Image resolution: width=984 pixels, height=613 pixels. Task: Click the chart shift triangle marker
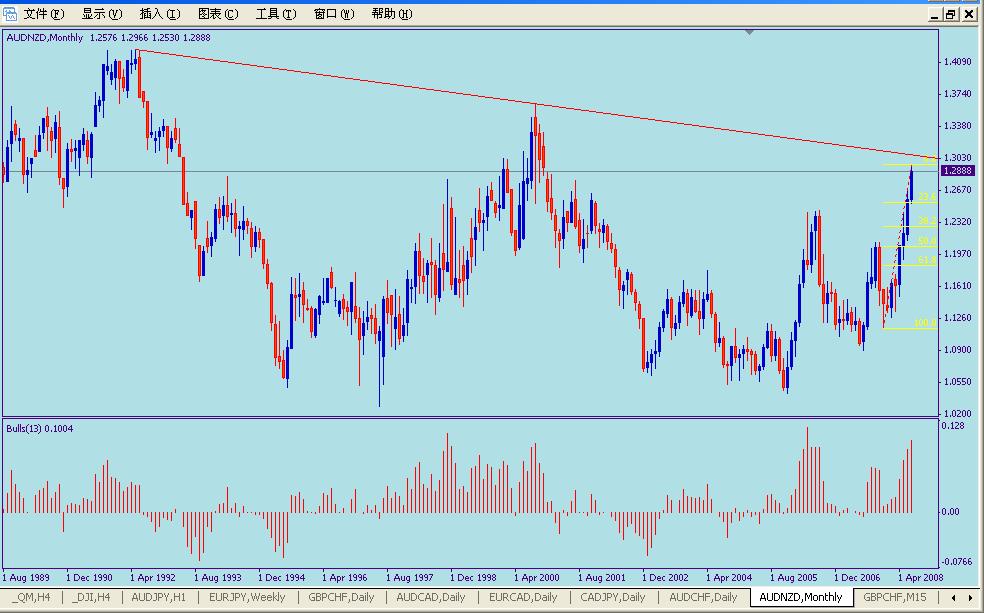pos(749,31)
